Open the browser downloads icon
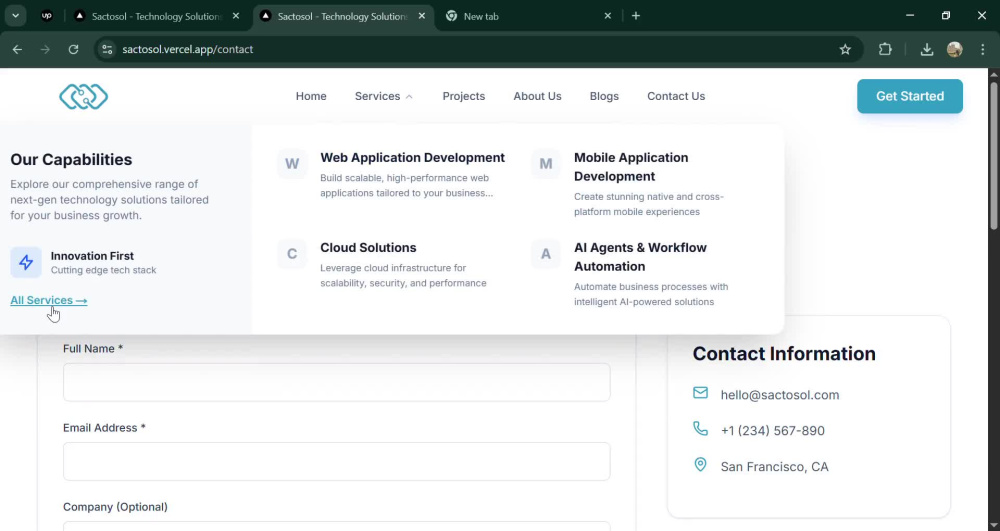The width and height of the screenshot is (1000, 531). click(x=927, y=49)
